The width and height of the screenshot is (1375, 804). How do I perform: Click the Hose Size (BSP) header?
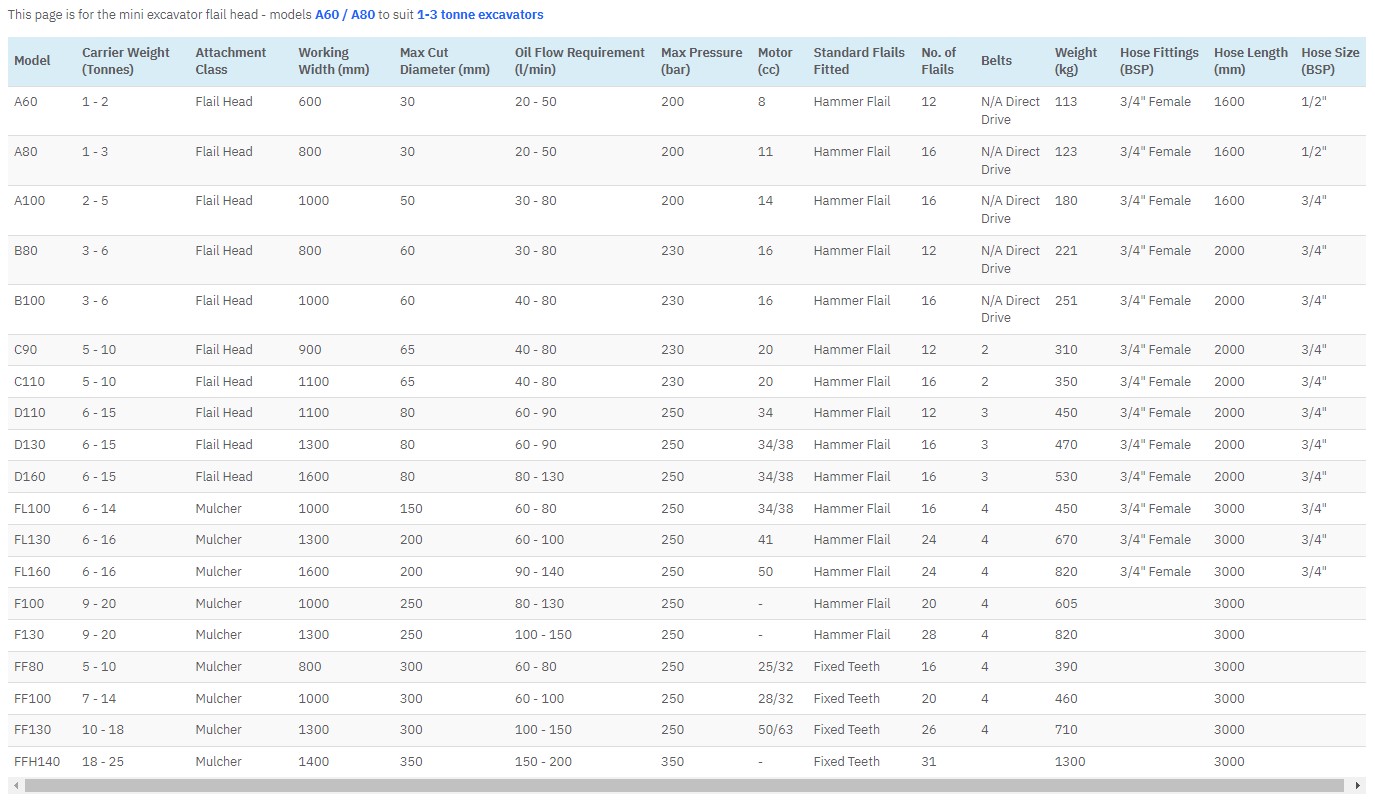[1330, 61]
